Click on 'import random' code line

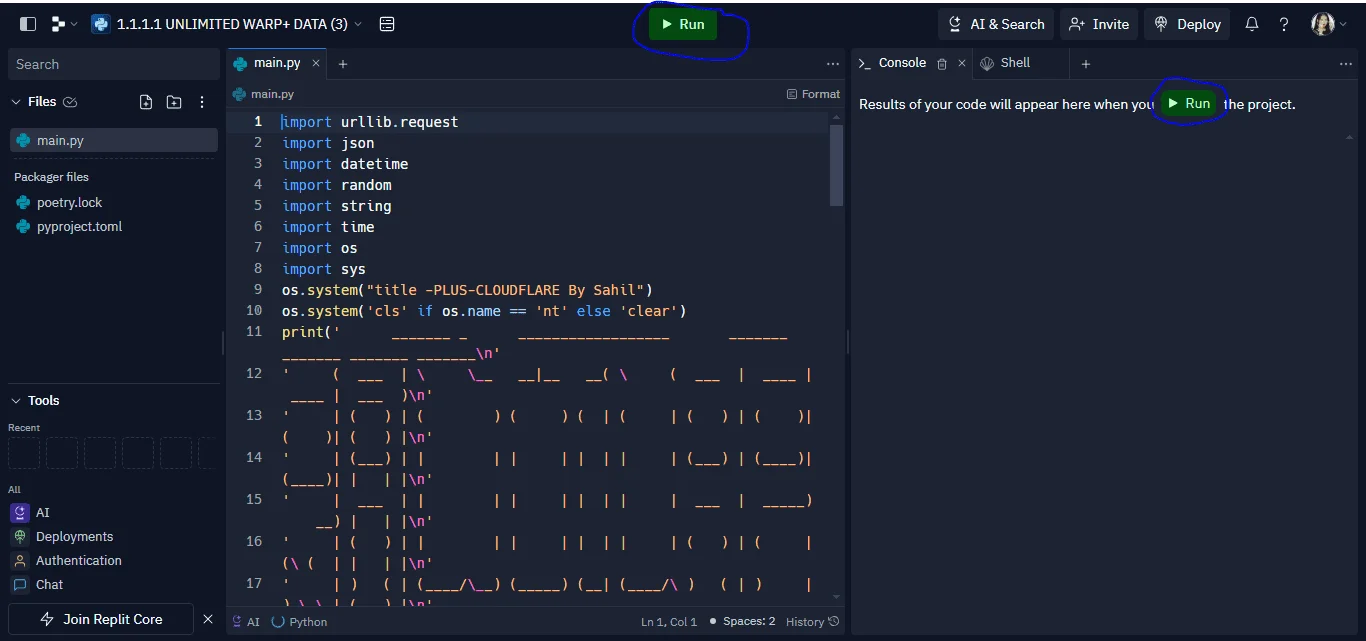[x=337, y=185]
